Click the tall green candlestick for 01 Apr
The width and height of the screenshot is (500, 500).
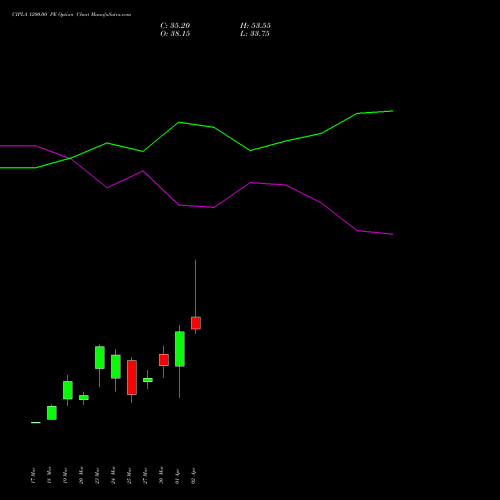click(180, 349)
